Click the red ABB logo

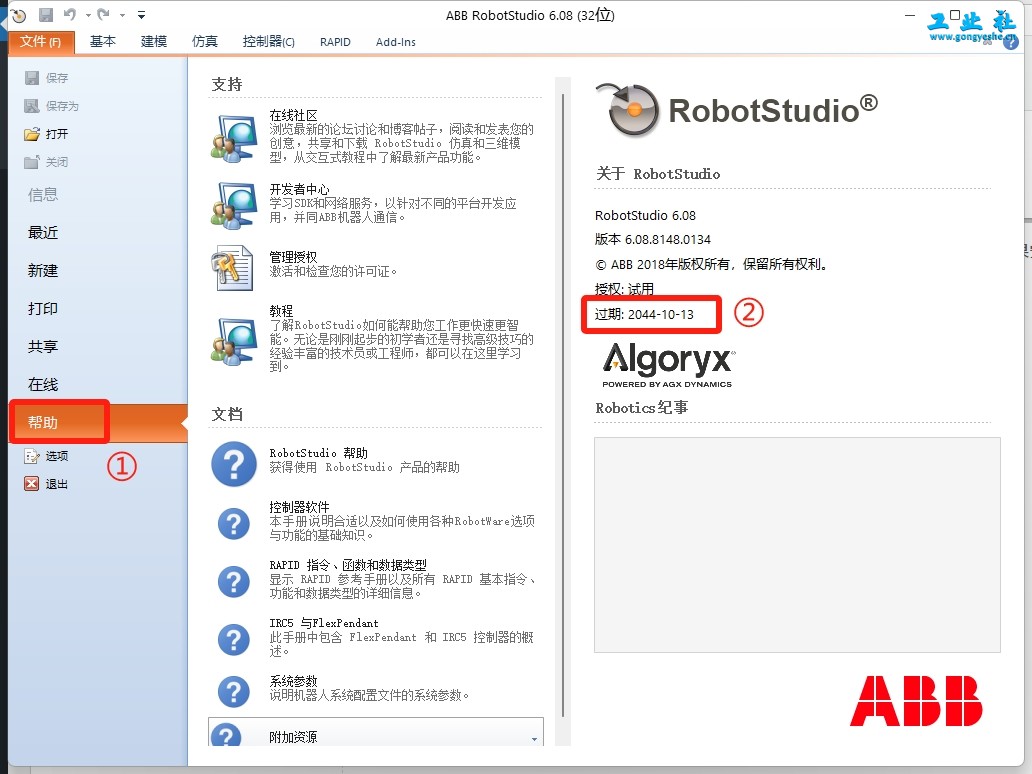pyautogui.click(x=916, y=701)
